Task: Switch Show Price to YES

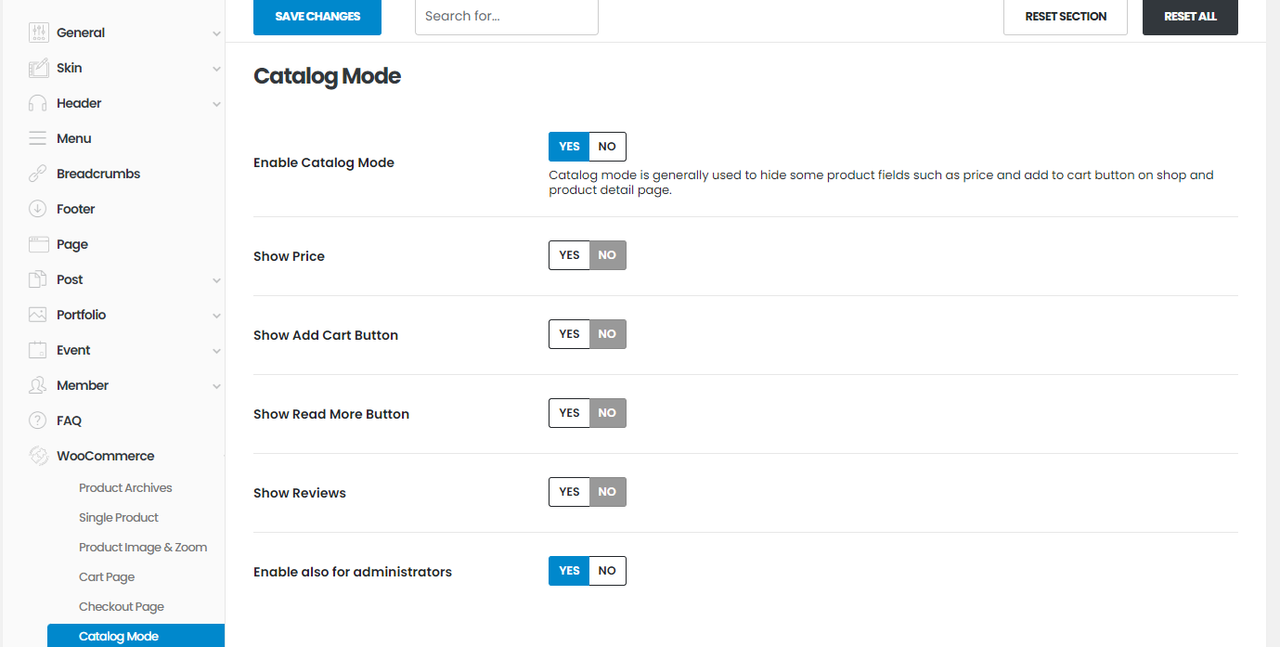Action: pos(569,255)
